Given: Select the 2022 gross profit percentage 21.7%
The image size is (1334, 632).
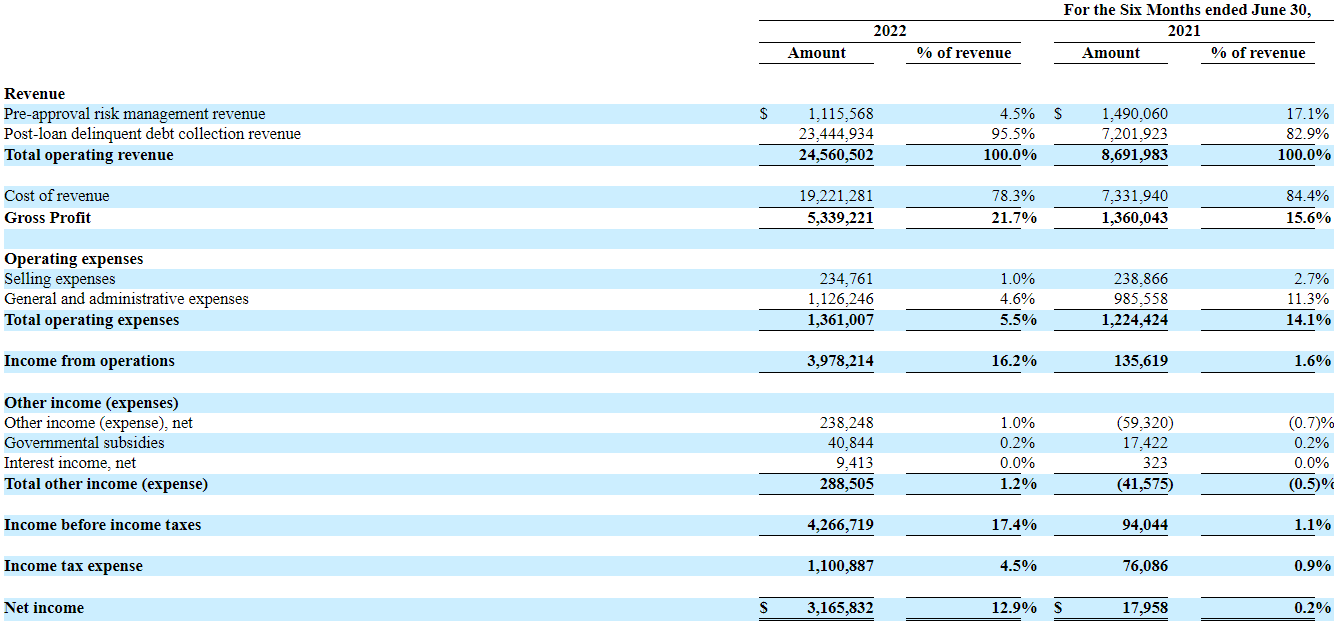Looking at the screenshot, I should click(x=1014, y=218).
